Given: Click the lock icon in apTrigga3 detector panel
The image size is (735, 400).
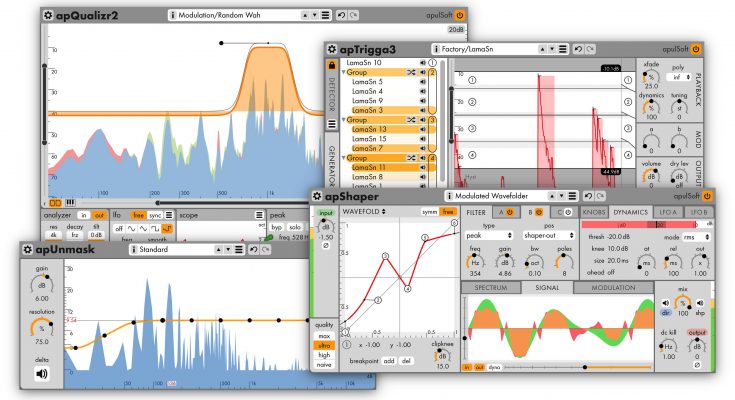Looking at the screenshot, I should [332, 65].
